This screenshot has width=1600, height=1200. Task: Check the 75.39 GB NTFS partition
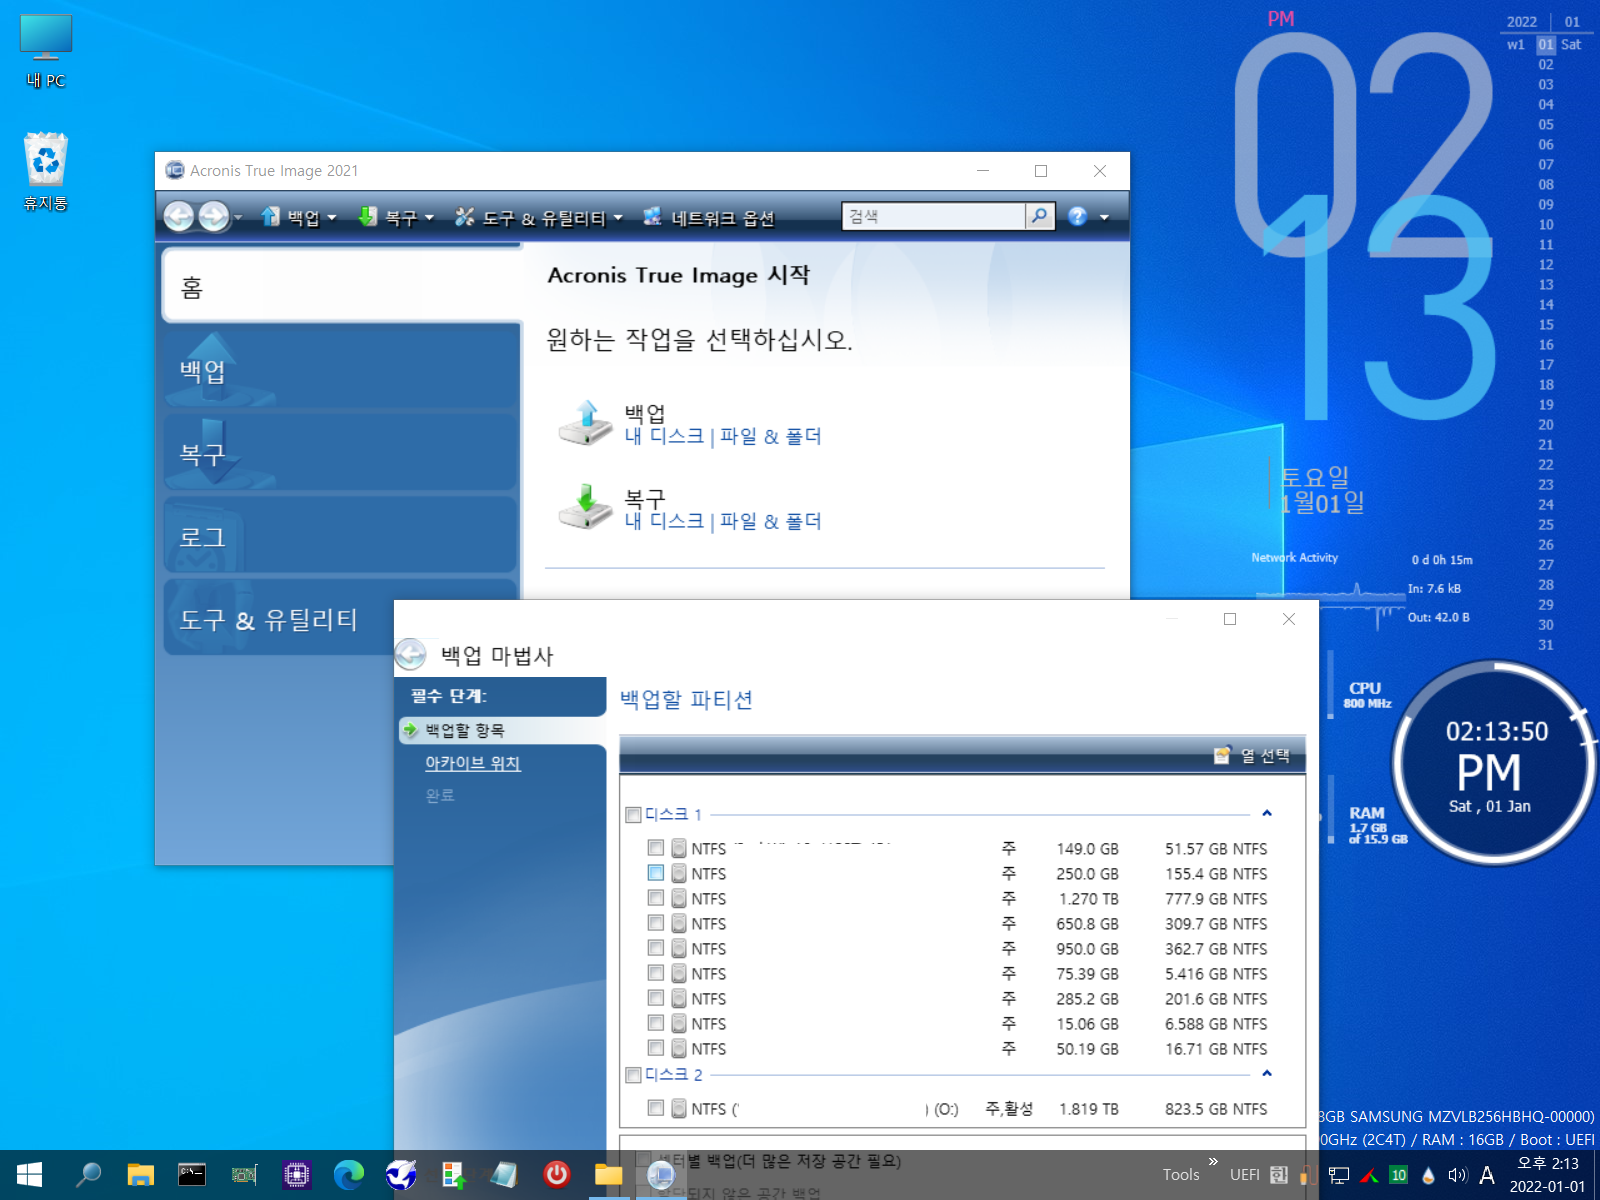coord(655,973)
